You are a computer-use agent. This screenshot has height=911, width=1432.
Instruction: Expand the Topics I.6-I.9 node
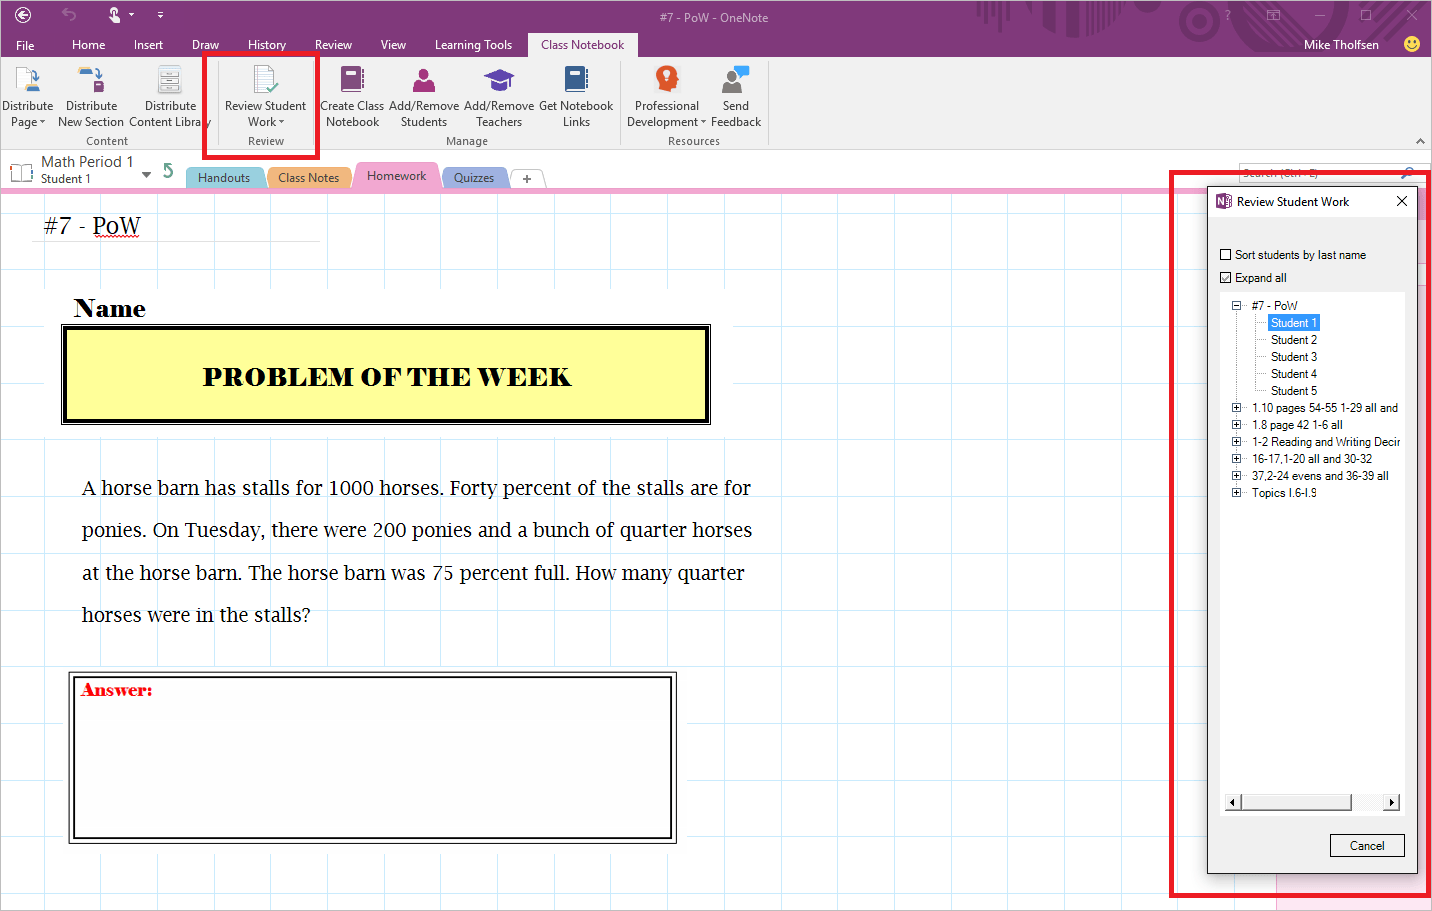coord(1237,493)
